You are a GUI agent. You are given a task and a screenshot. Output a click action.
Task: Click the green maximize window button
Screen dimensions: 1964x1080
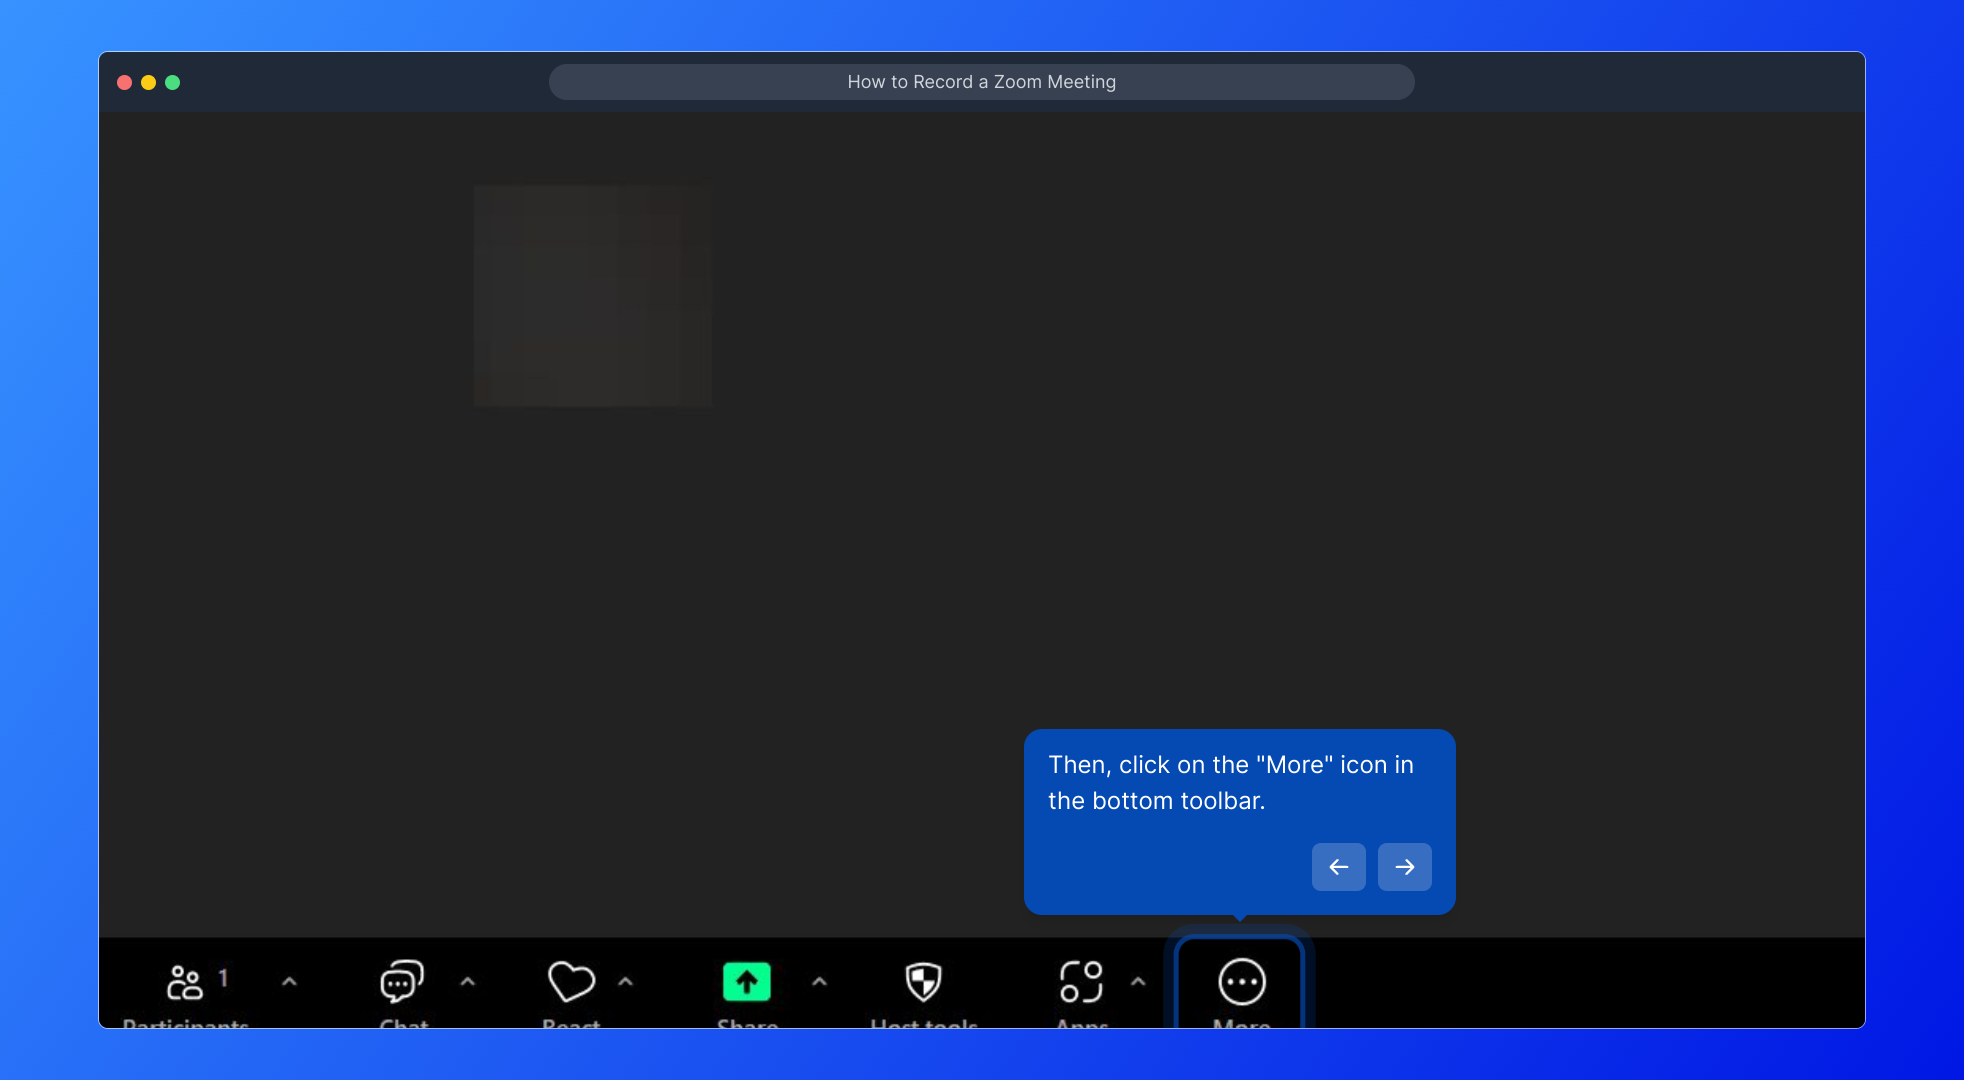[x=172, y=83]
